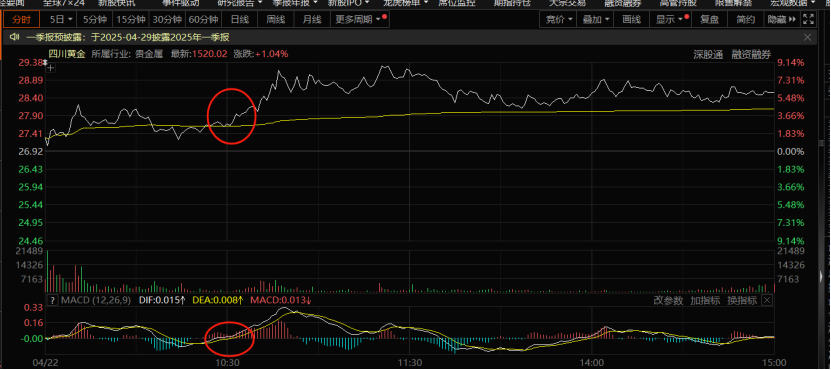Close the MACD indicator panel

pos(766,301)
